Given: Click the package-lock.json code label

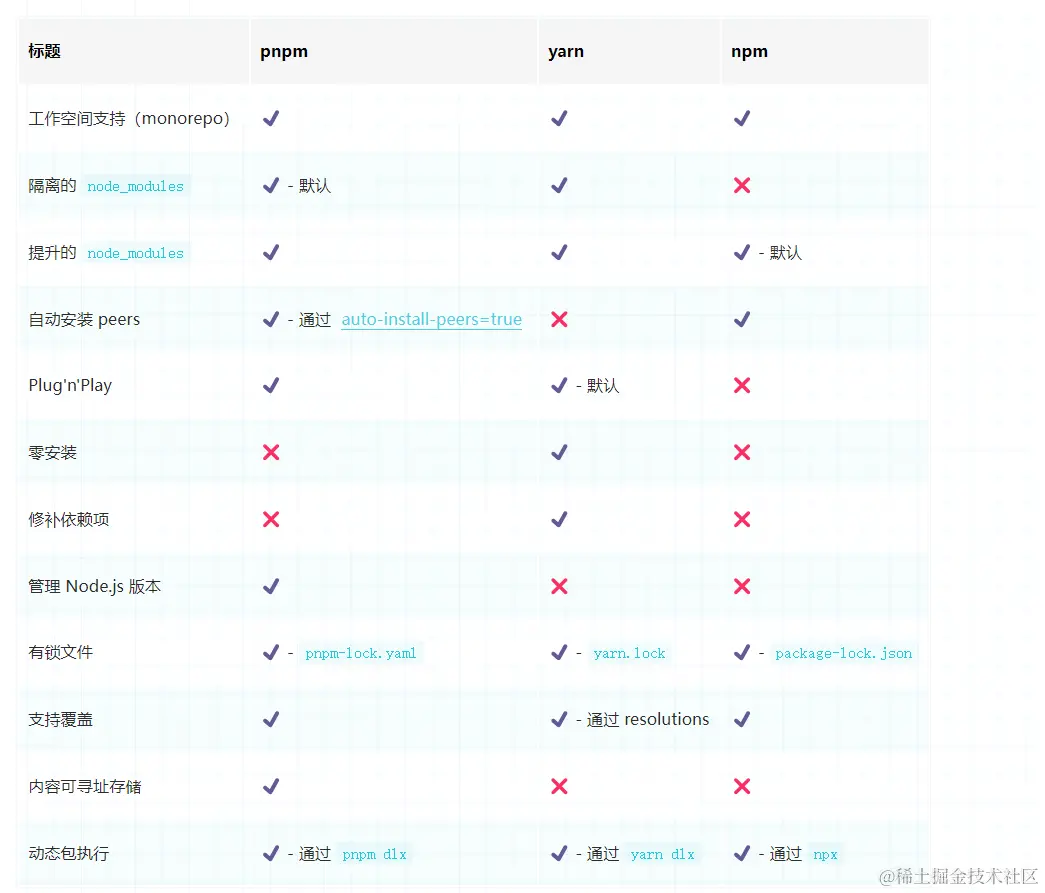Looking at the screenshot, I should 843,653.
